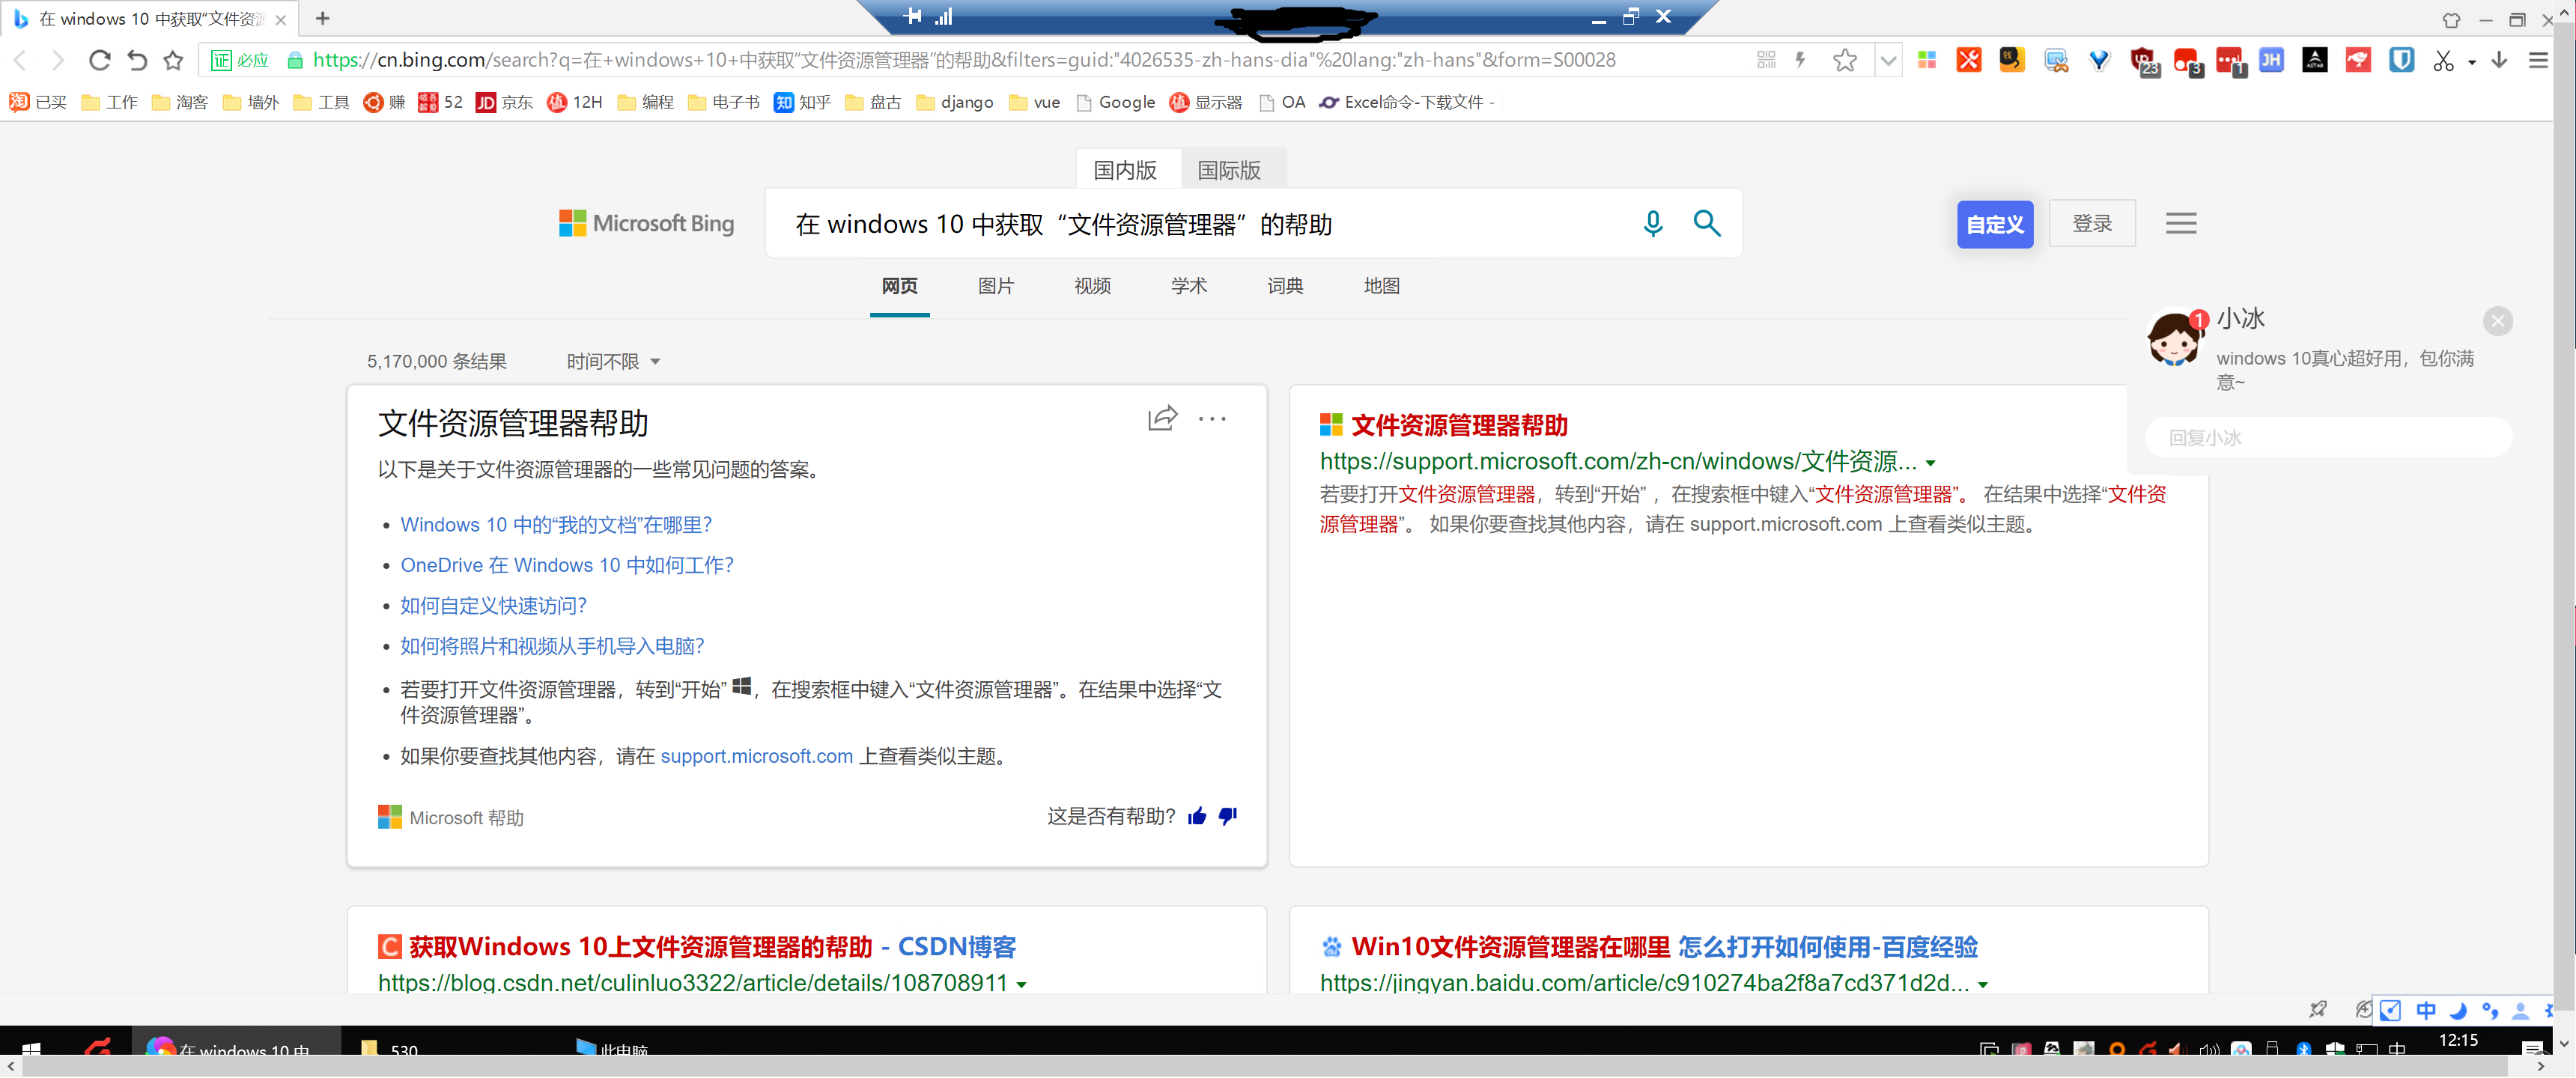Click the thumbs down feedback icon
This screenshot has width=2576, height=1078.
pos(1228,817)
